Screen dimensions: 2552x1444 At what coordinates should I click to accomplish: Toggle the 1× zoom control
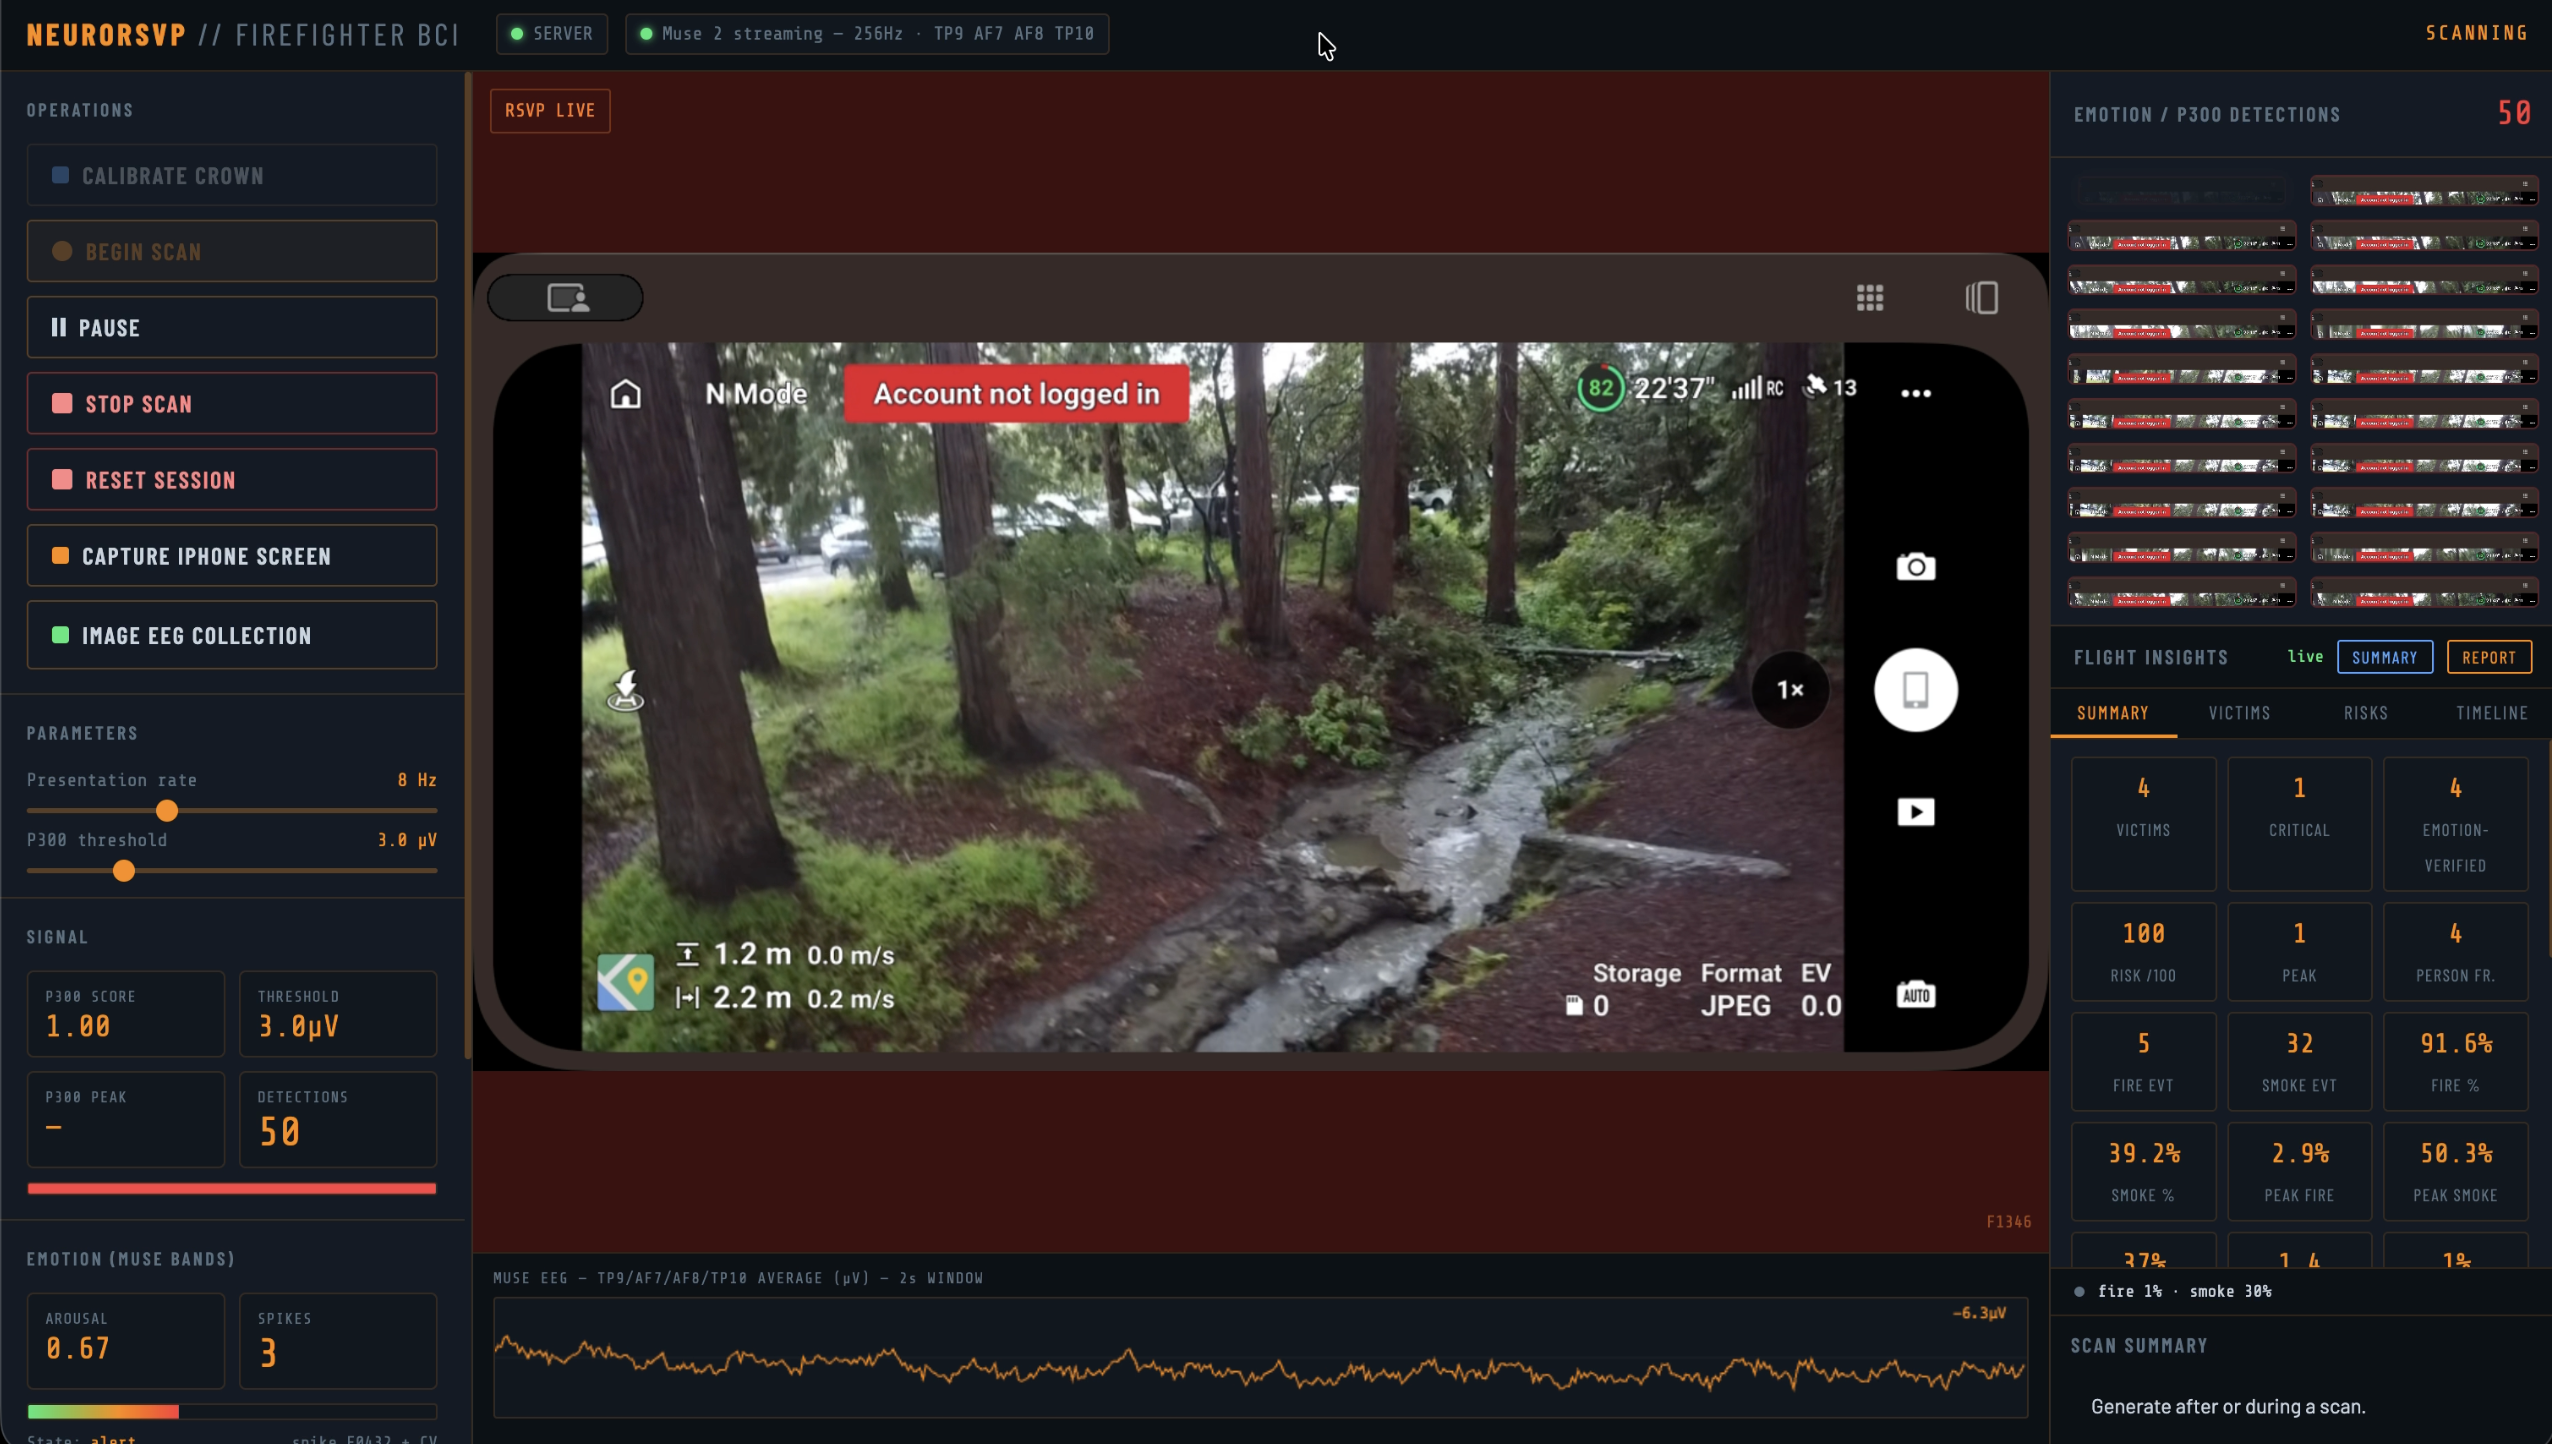pyautogui.click(x=1790, y=689)
